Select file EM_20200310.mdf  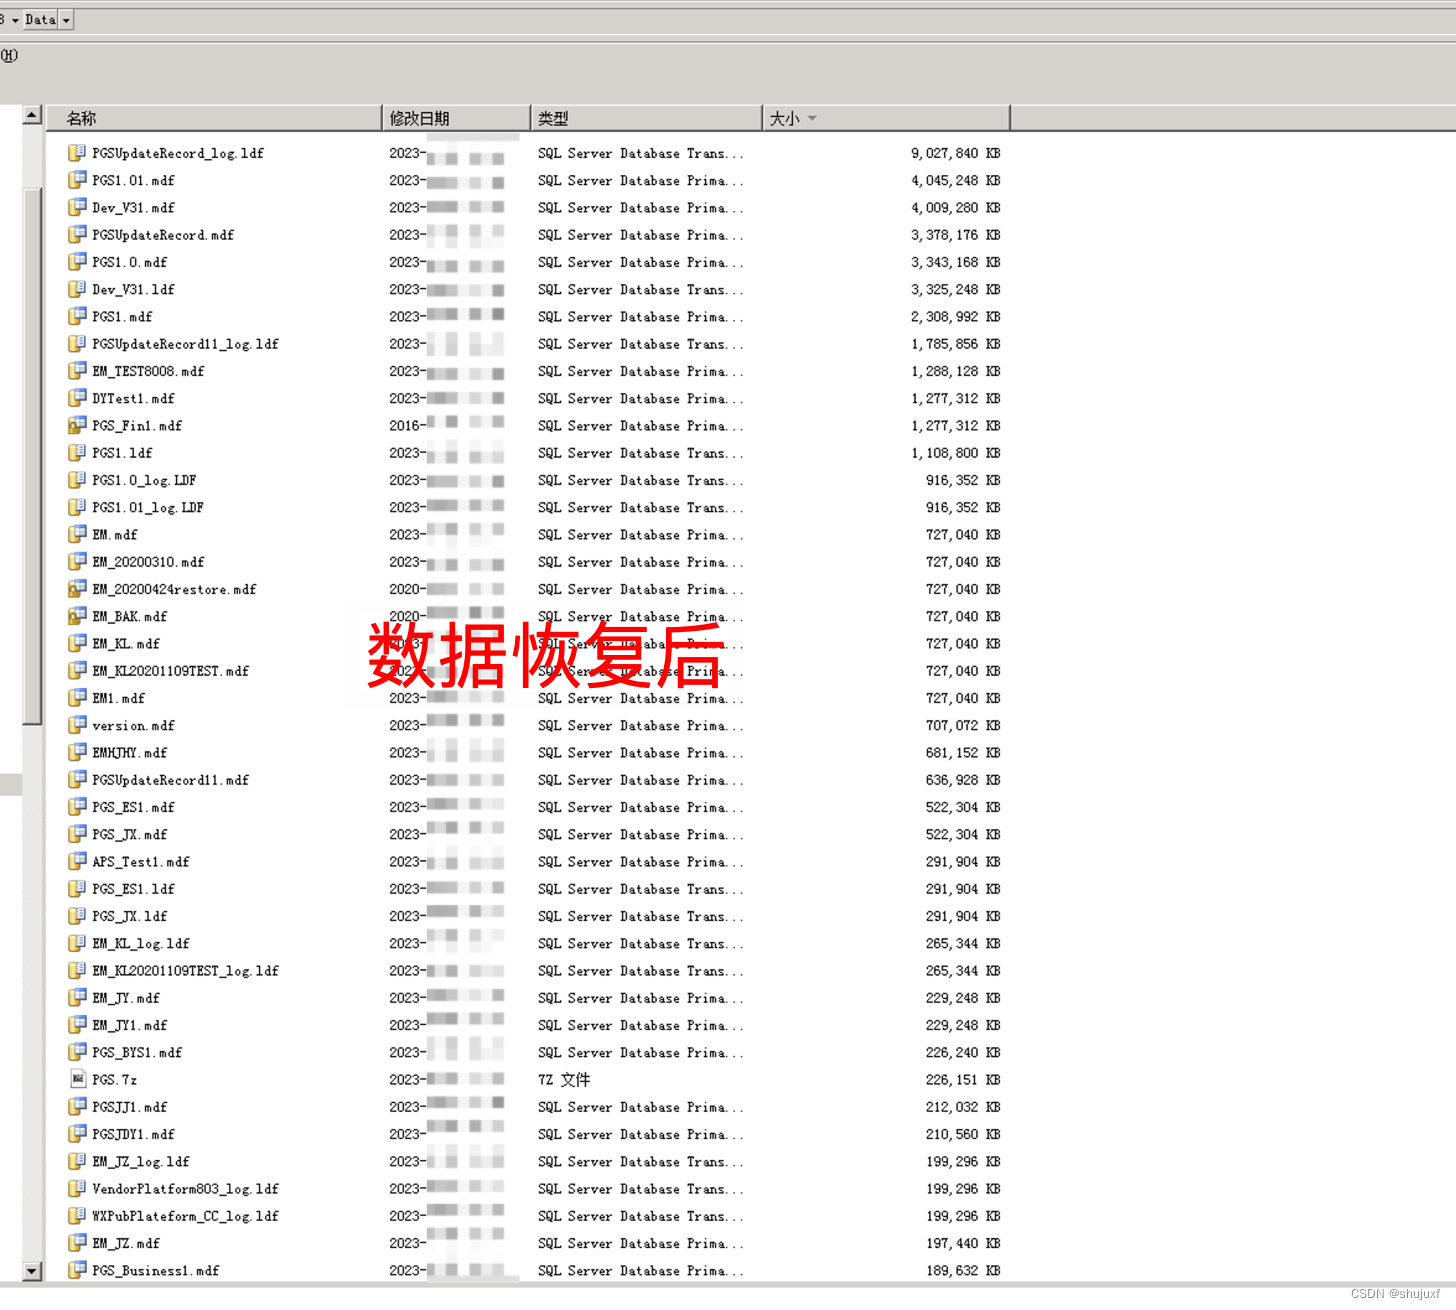[148, 562]
